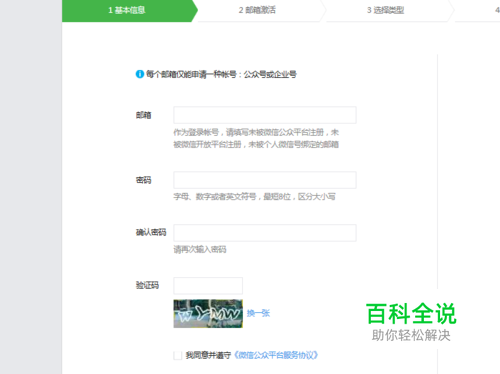
Task: Click the 确认密码 field label
Action: [151, 233]
